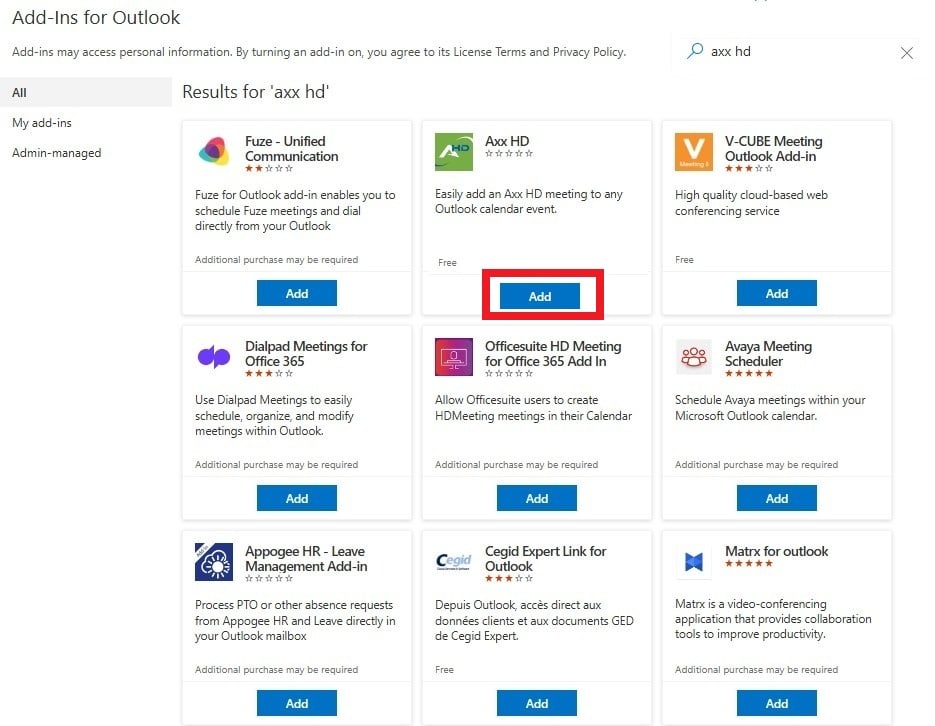The image size is (935, 726).
Task: Add the Axx HD add-in
Action: (539, 296)
